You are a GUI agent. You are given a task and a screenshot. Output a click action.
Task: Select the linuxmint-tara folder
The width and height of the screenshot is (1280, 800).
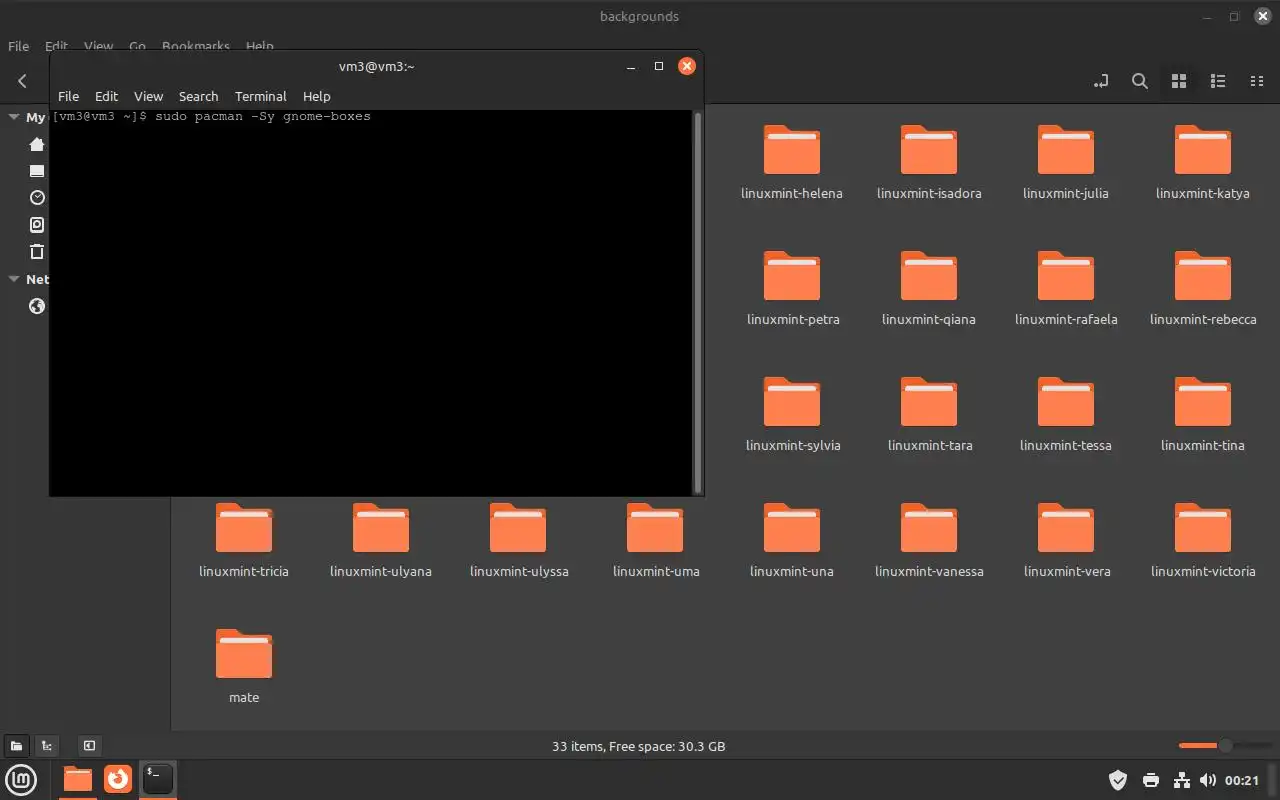pyautogui.click(x=929, y=414)
